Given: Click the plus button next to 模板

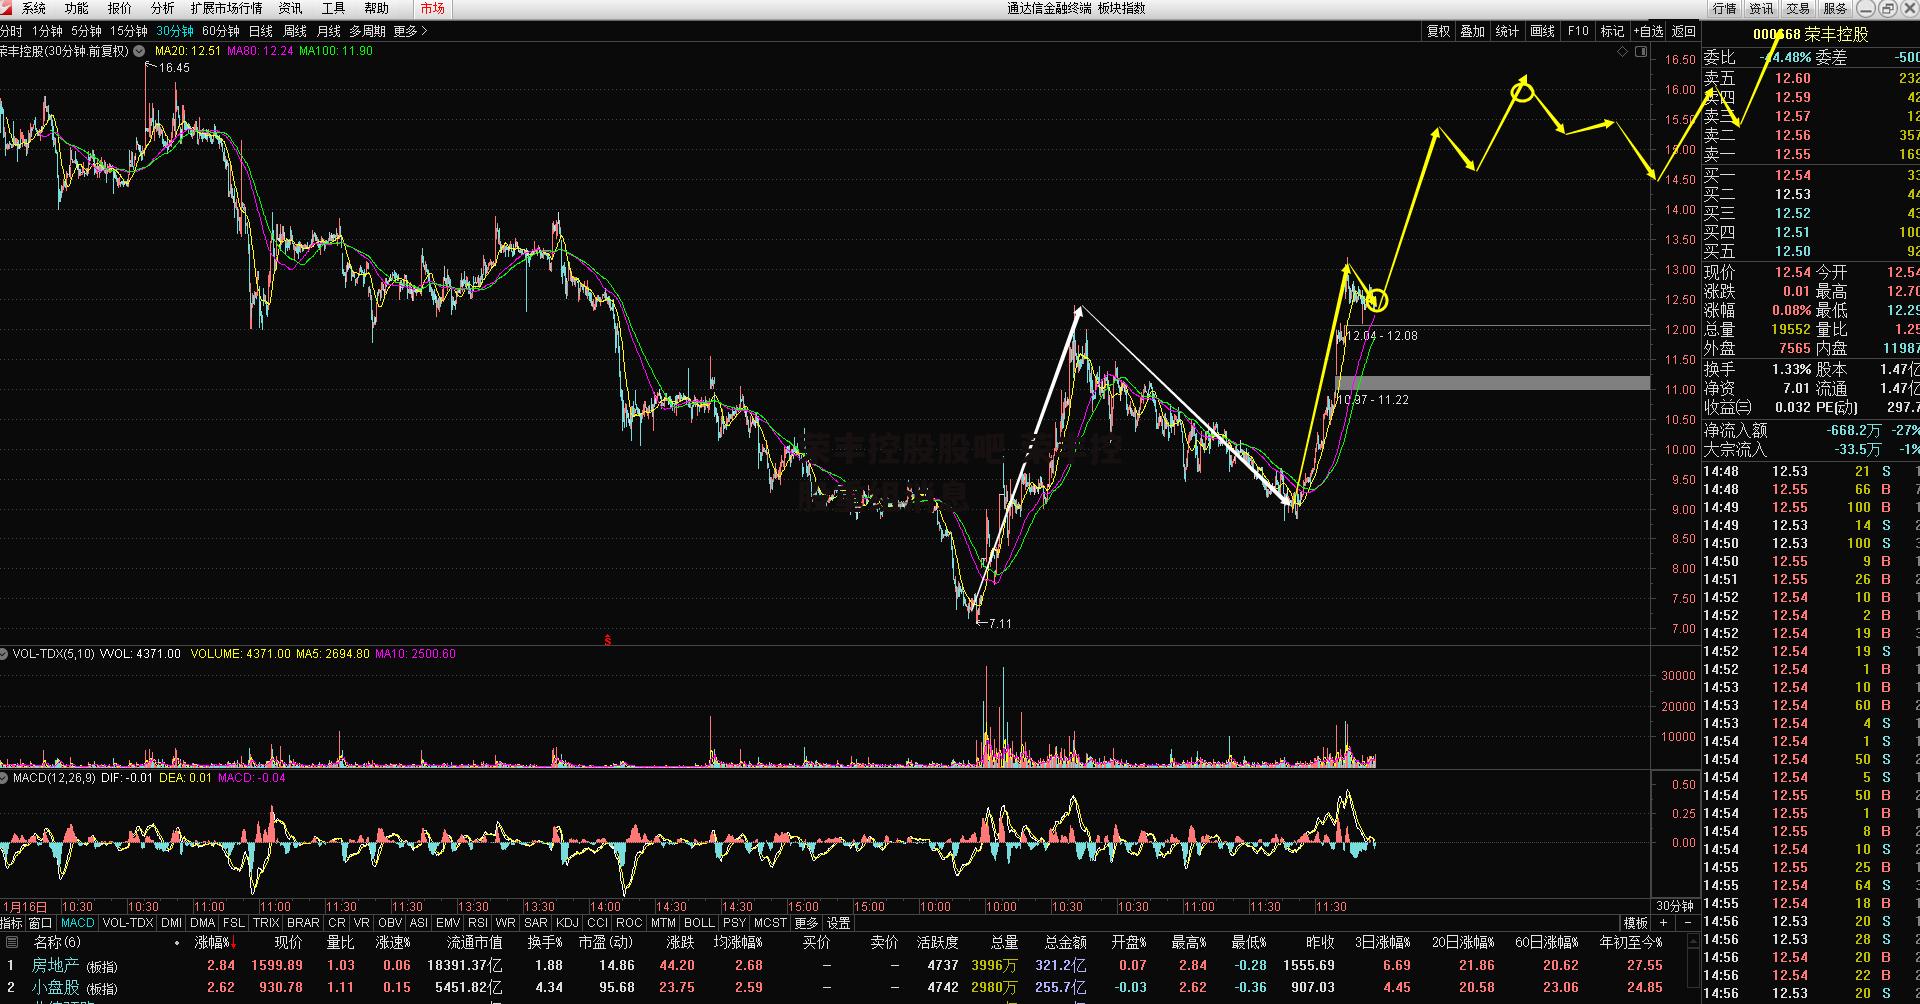Looking at the screenshot, I should [x=1664, y=923].
